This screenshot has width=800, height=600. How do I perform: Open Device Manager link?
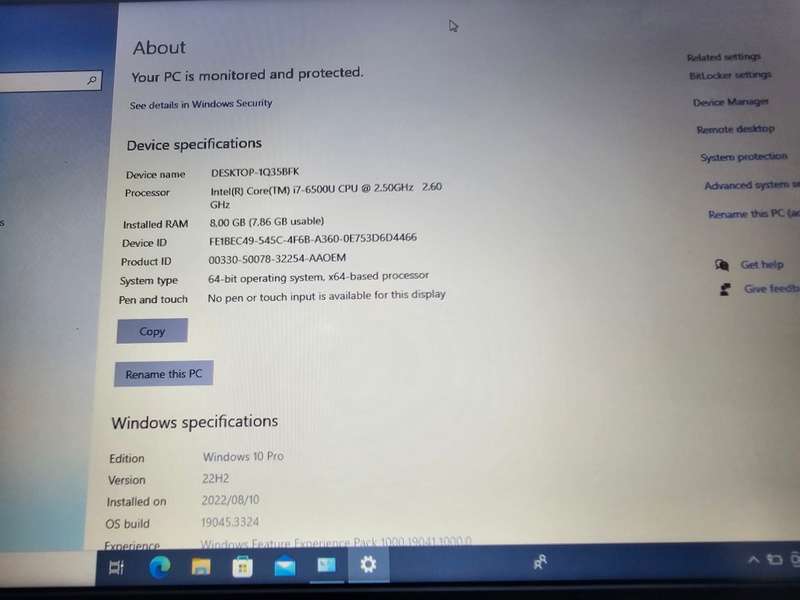click(x=731, y=102)
